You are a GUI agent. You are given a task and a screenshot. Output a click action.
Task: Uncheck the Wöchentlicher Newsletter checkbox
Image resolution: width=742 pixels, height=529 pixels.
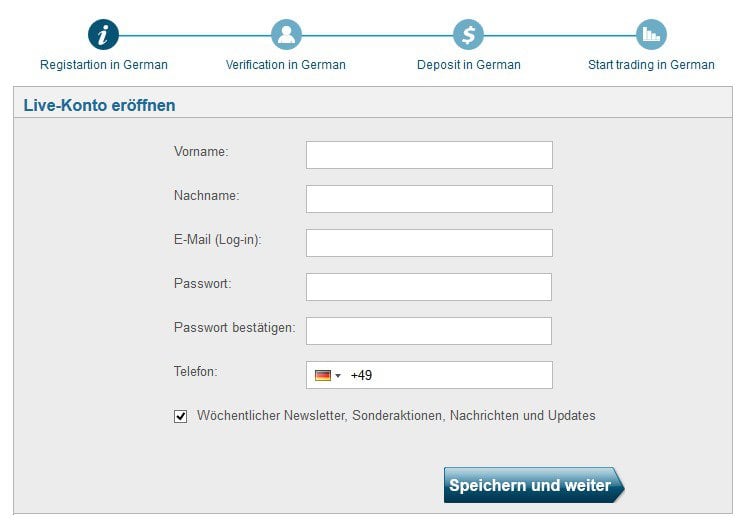tap(180, 416)
